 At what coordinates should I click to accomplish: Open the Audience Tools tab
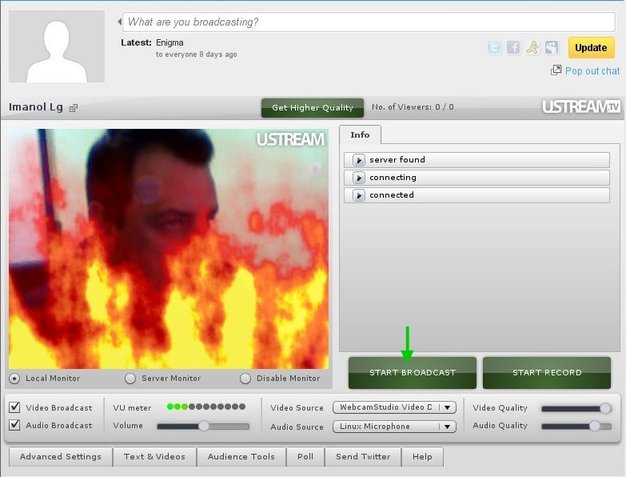point(241,457)
